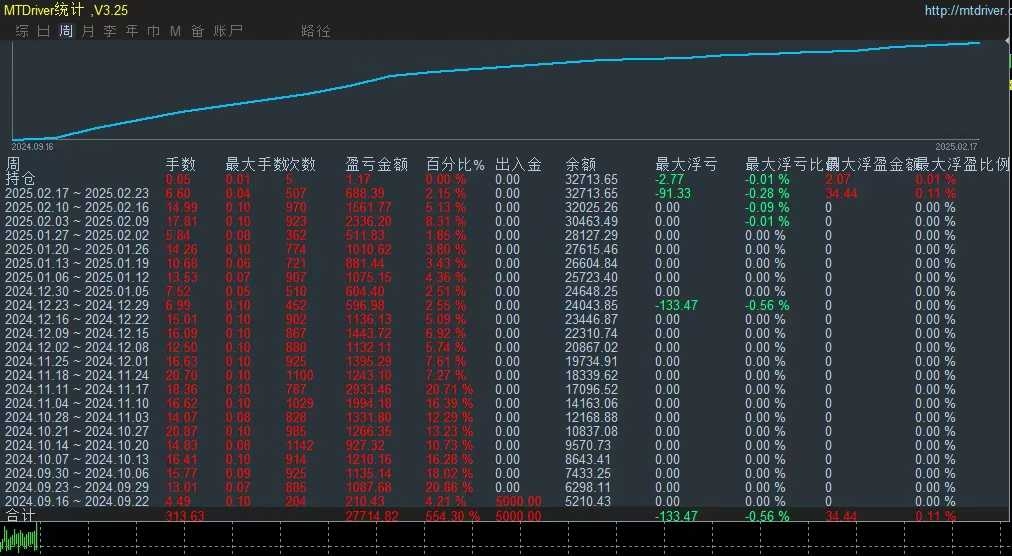Click the 最大浮亏 column header
This screenshot has width=1012, height=556.
[x=685, y=165]
